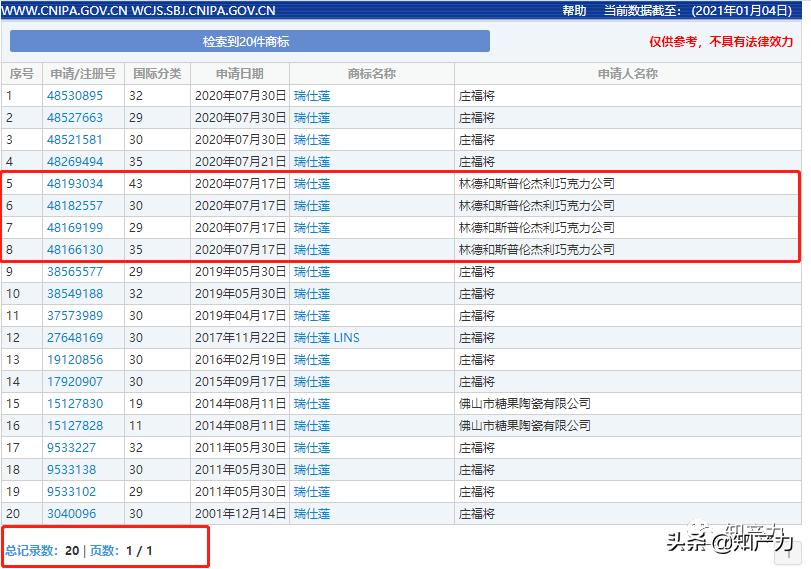Select date cell 2016年02月19日
Viewport: 811px width, 569px height.
pos(241,360)
